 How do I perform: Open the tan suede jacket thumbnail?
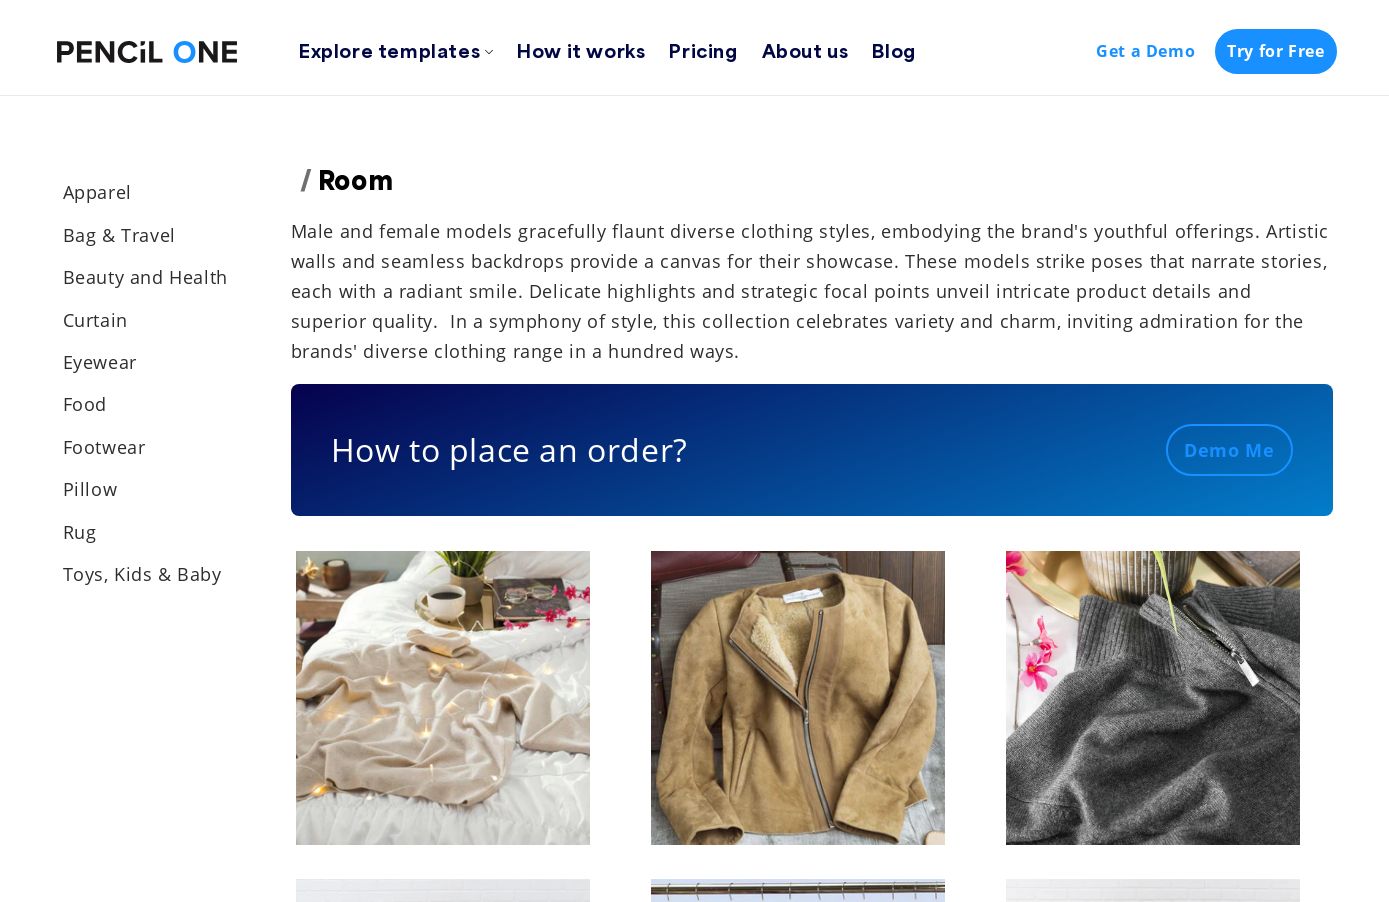(x=798, y=698)
